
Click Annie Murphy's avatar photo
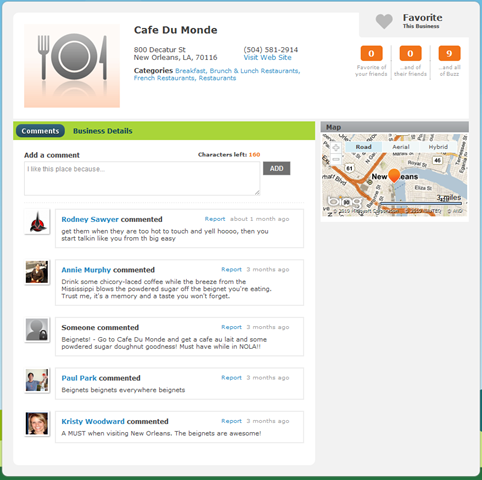pos(37,272)
